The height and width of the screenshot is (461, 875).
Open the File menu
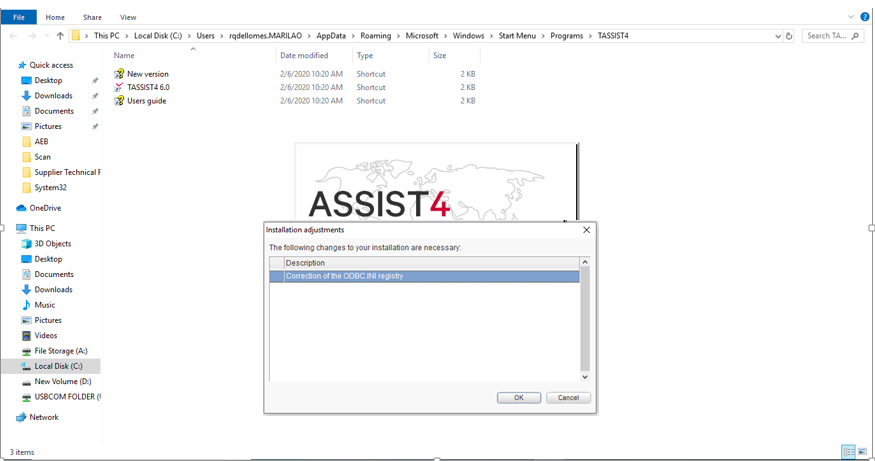pos(19,17)
